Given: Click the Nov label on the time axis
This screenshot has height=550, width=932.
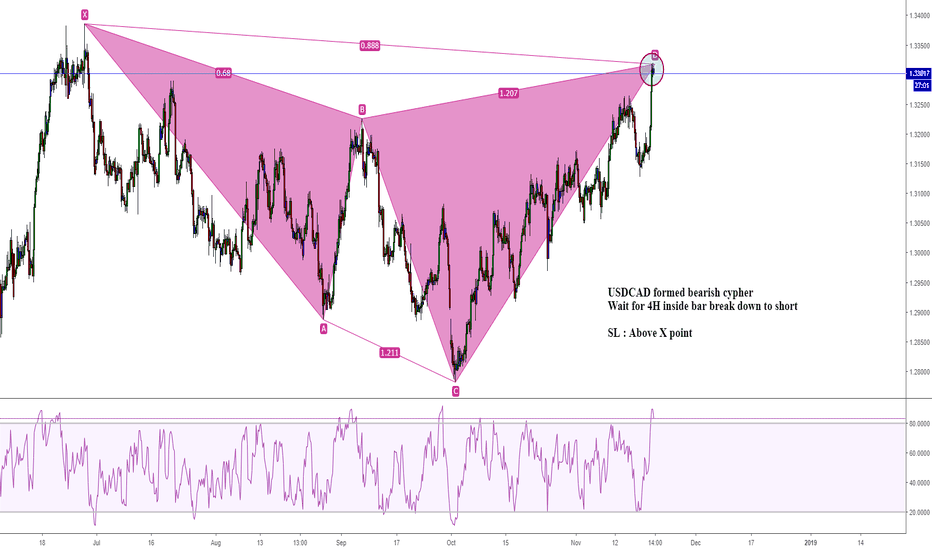Looking at the screenshot, I should pos(575,543).
